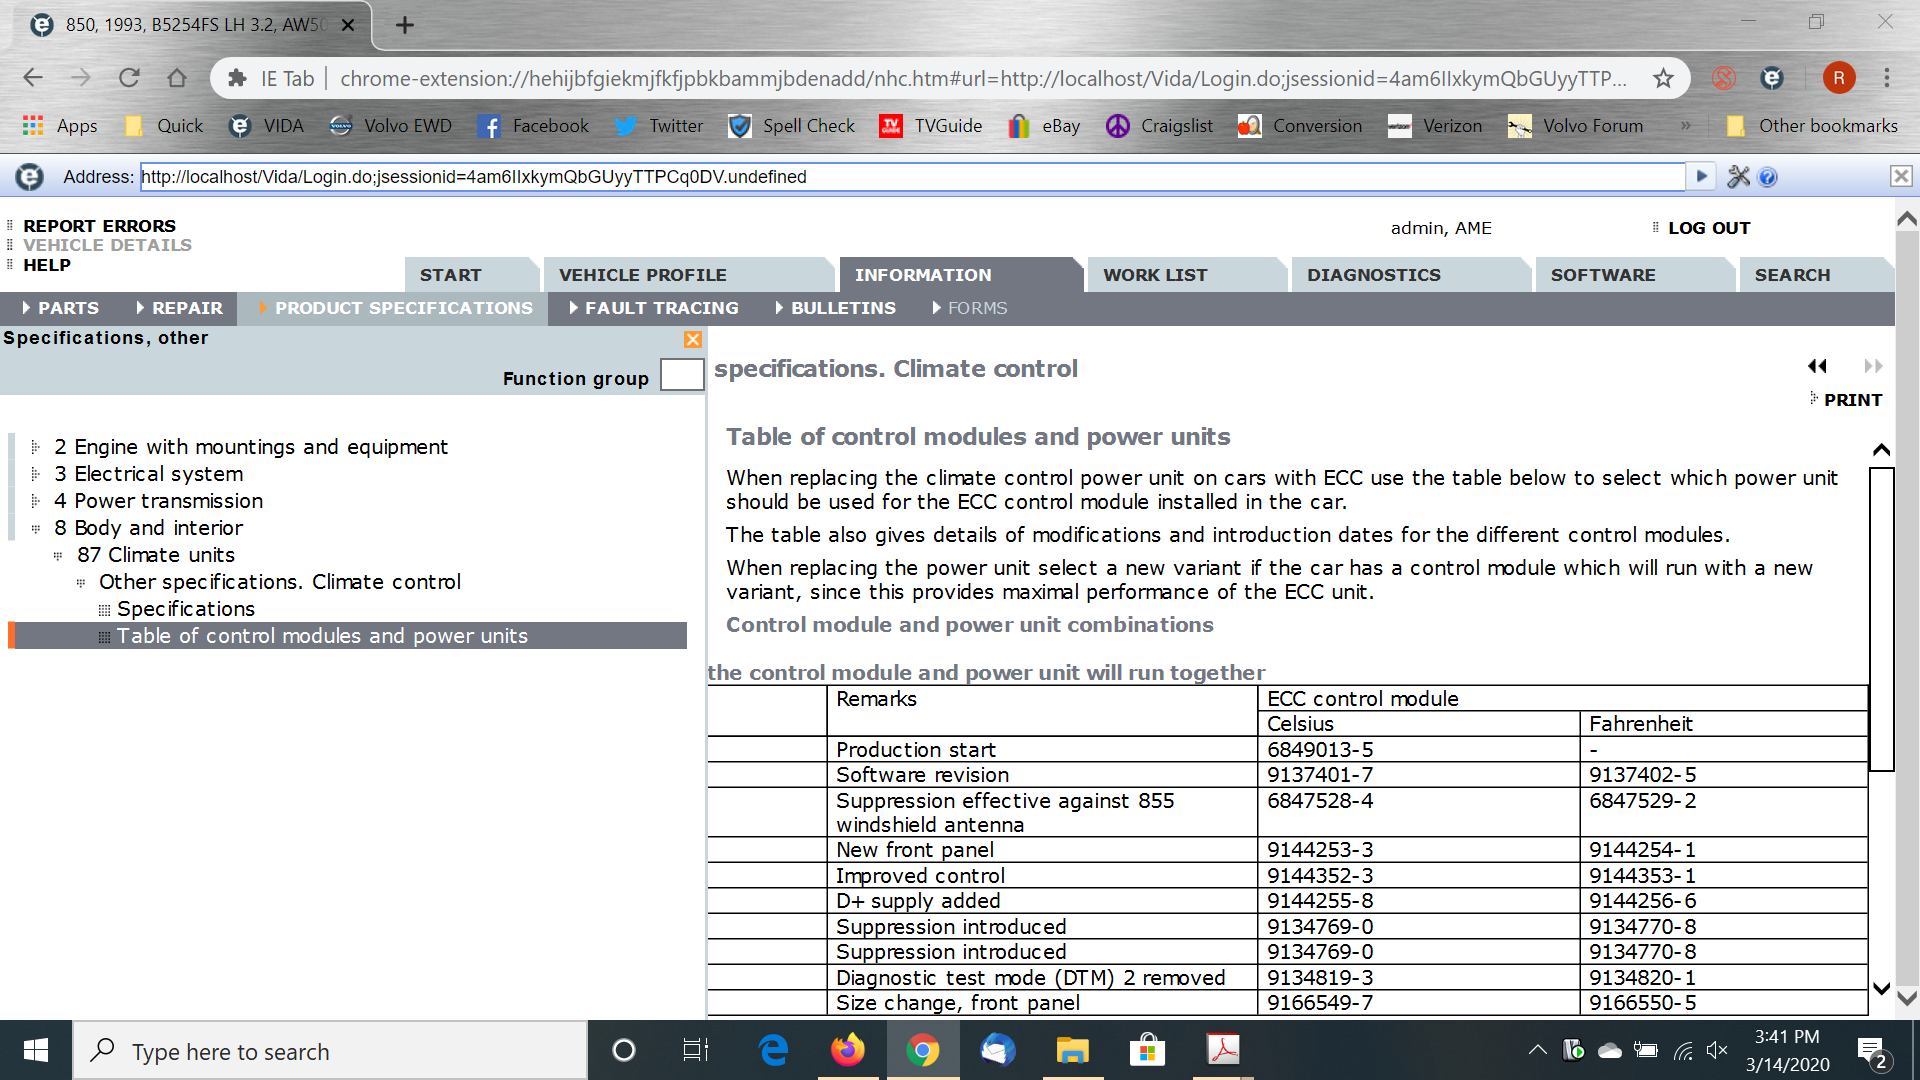Switch to the DIAGNOSTICS tab

pos(1373,275)
